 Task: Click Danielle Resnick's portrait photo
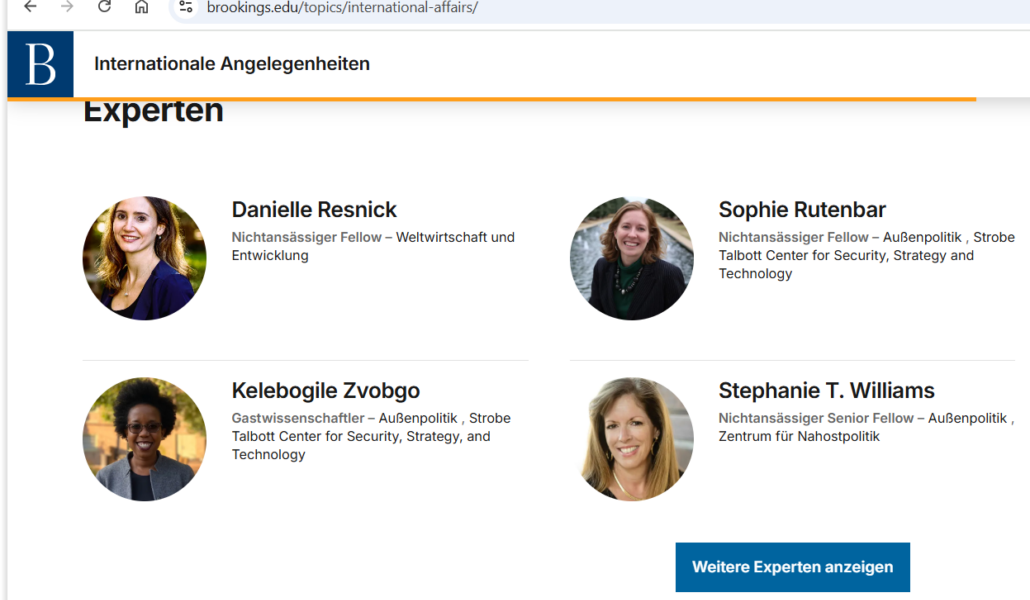(x=145, y=258)
